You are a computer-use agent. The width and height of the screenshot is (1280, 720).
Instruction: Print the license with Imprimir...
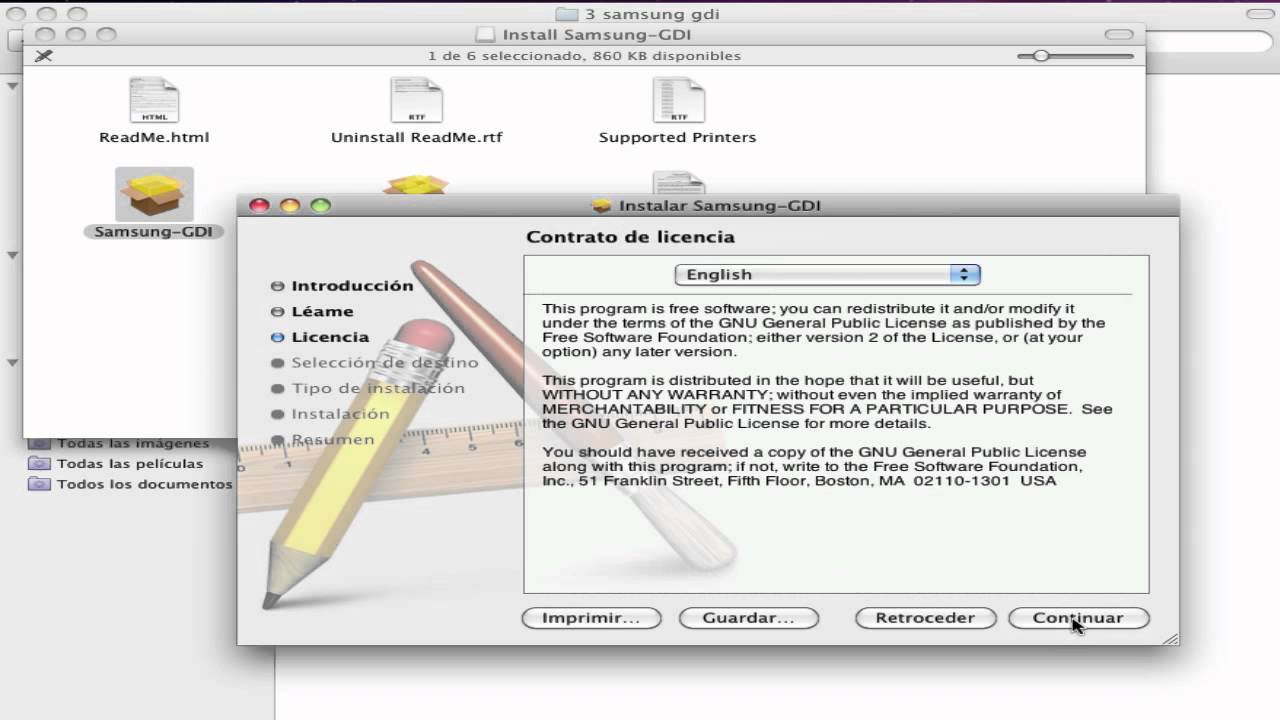tap(591, 618)
